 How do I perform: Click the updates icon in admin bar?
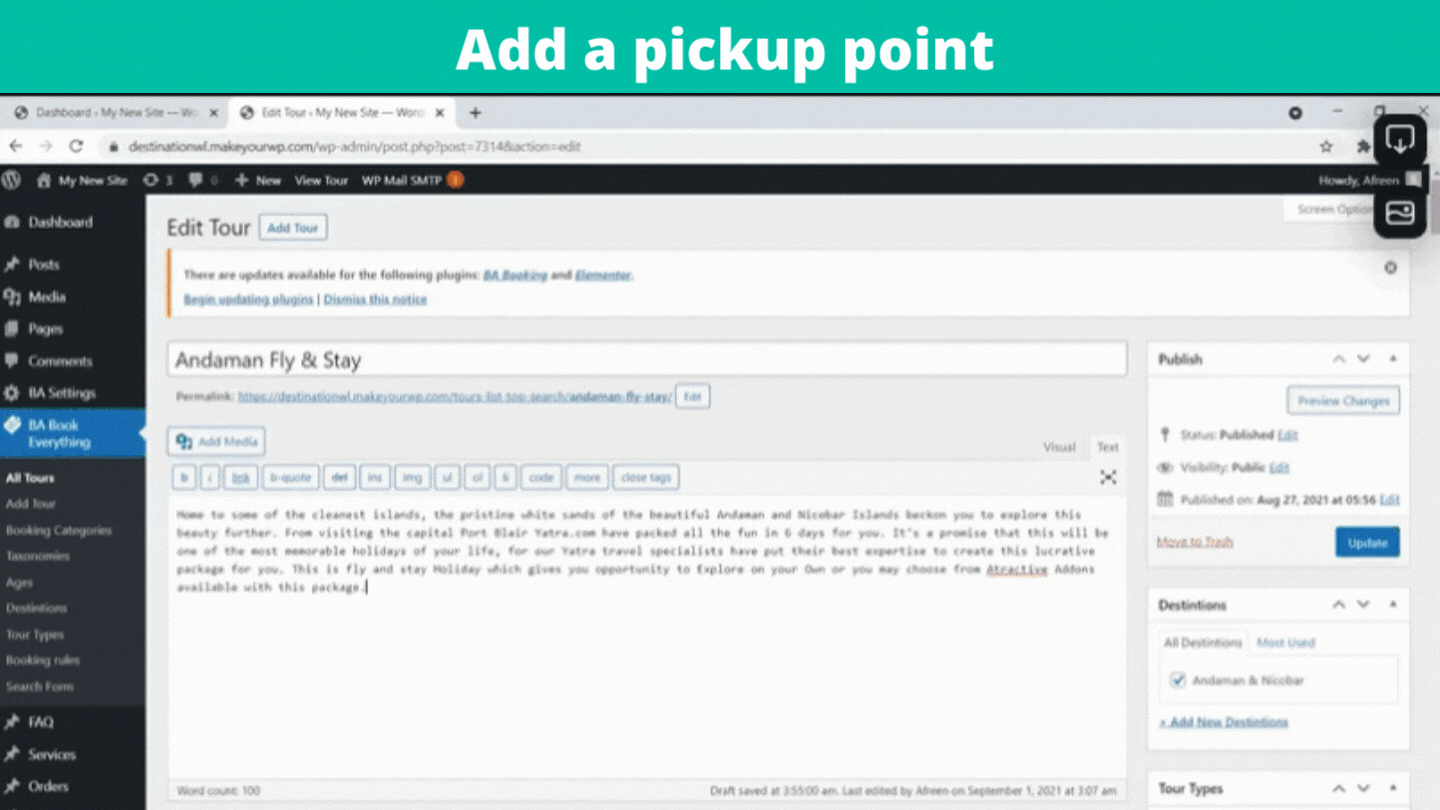tap(157, 180)
